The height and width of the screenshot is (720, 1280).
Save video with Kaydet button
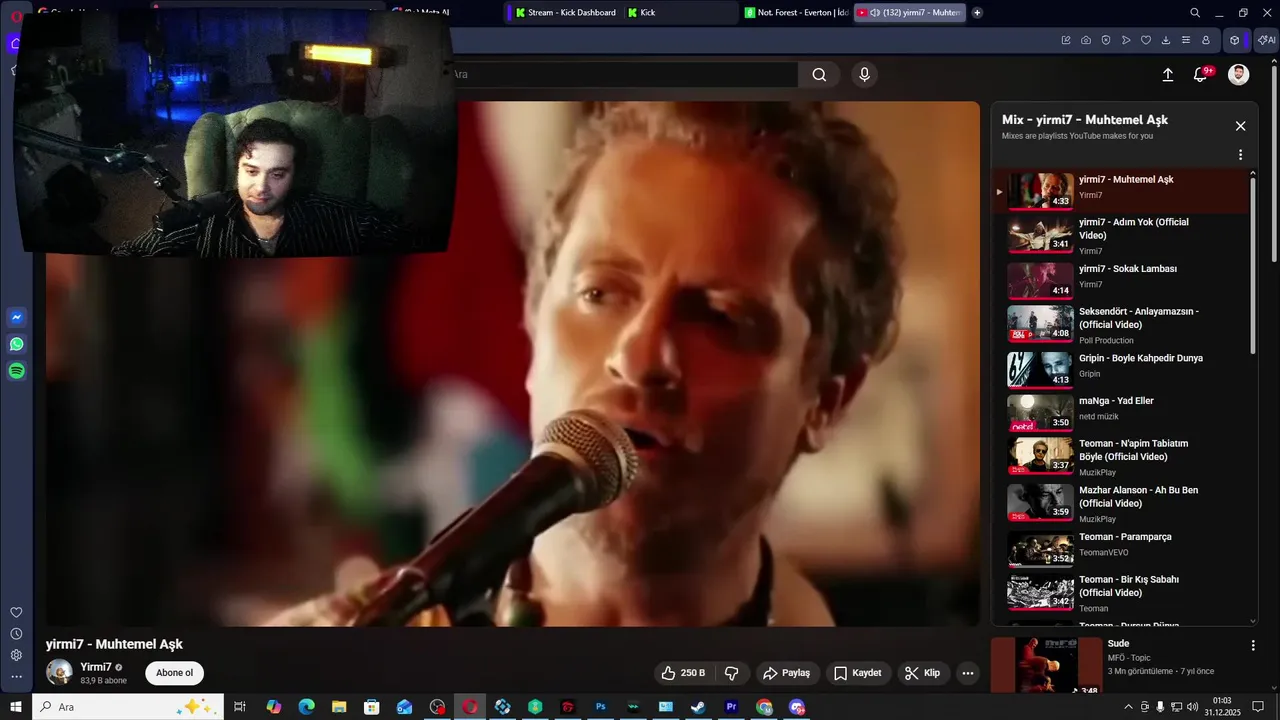858,673
